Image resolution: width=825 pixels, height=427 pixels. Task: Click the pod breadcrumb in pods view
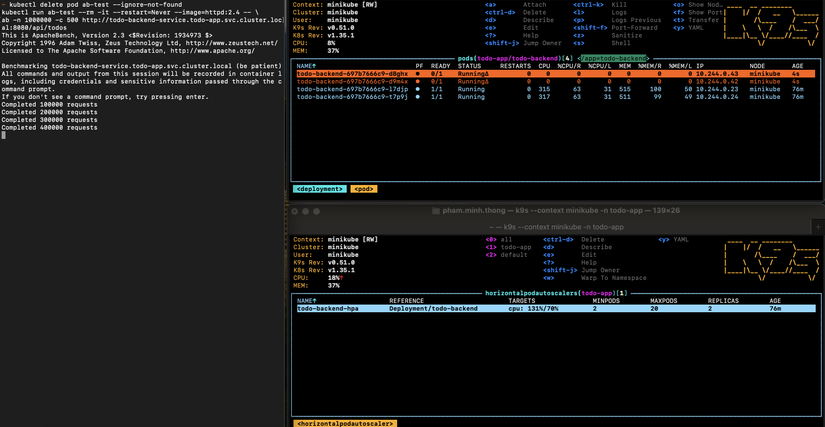(x=364, y=189)
